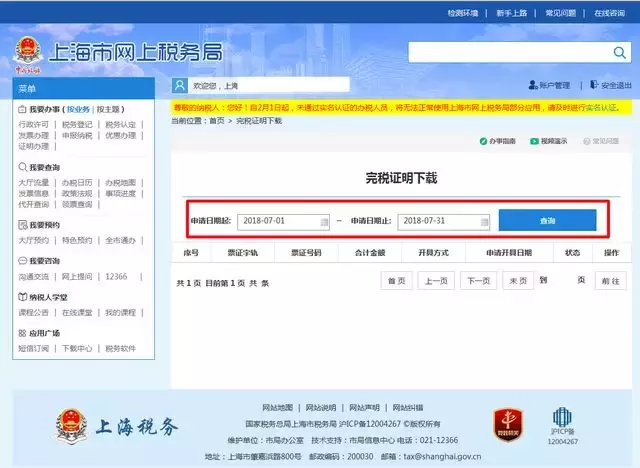The width and height of the screenshot is (640, 468).
Task: Open 网上提问 link
Action: 77,277
